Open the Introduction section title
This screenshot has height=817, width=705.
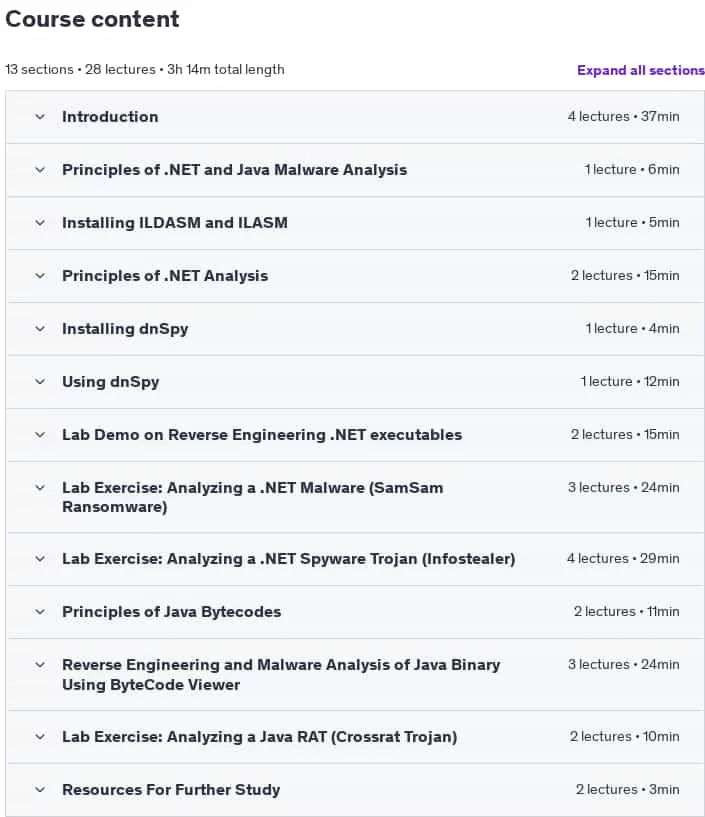tap(110, 117)
